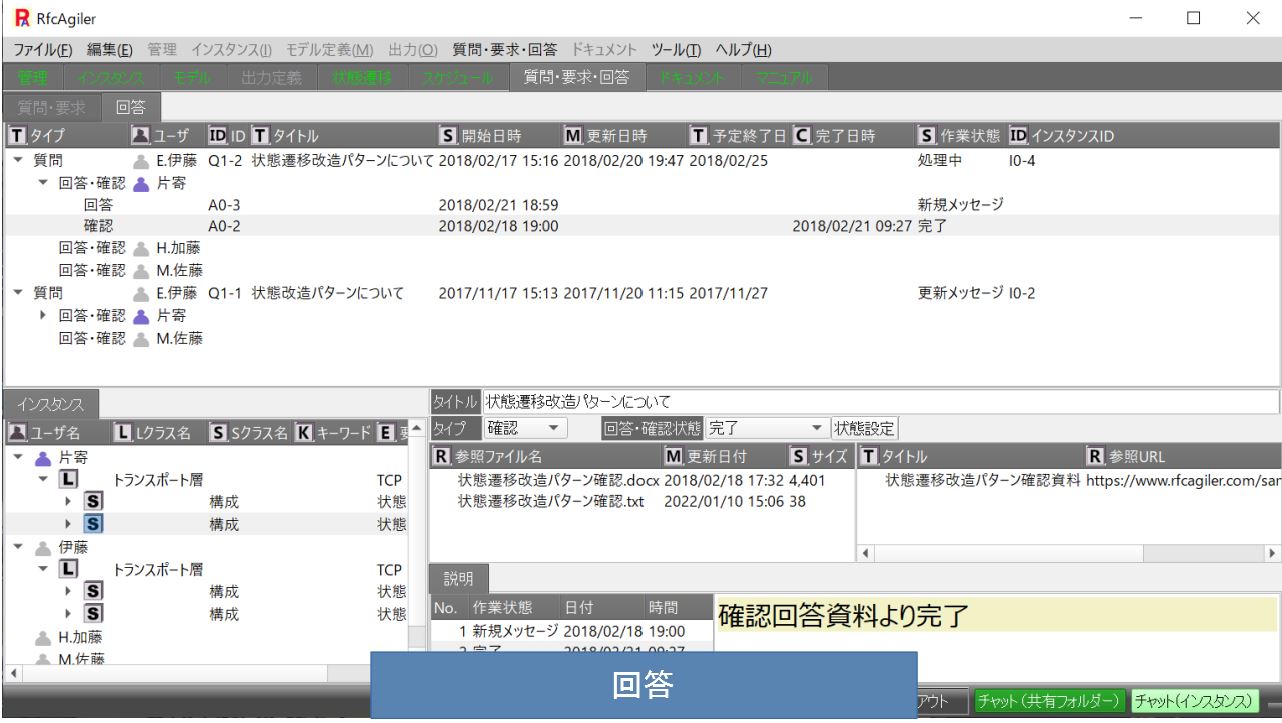Click the K icon of the キーワード header
Image resolution: width=1282 pixels, height=723 pixels.
pyautogui.click(x=304, y=431)
